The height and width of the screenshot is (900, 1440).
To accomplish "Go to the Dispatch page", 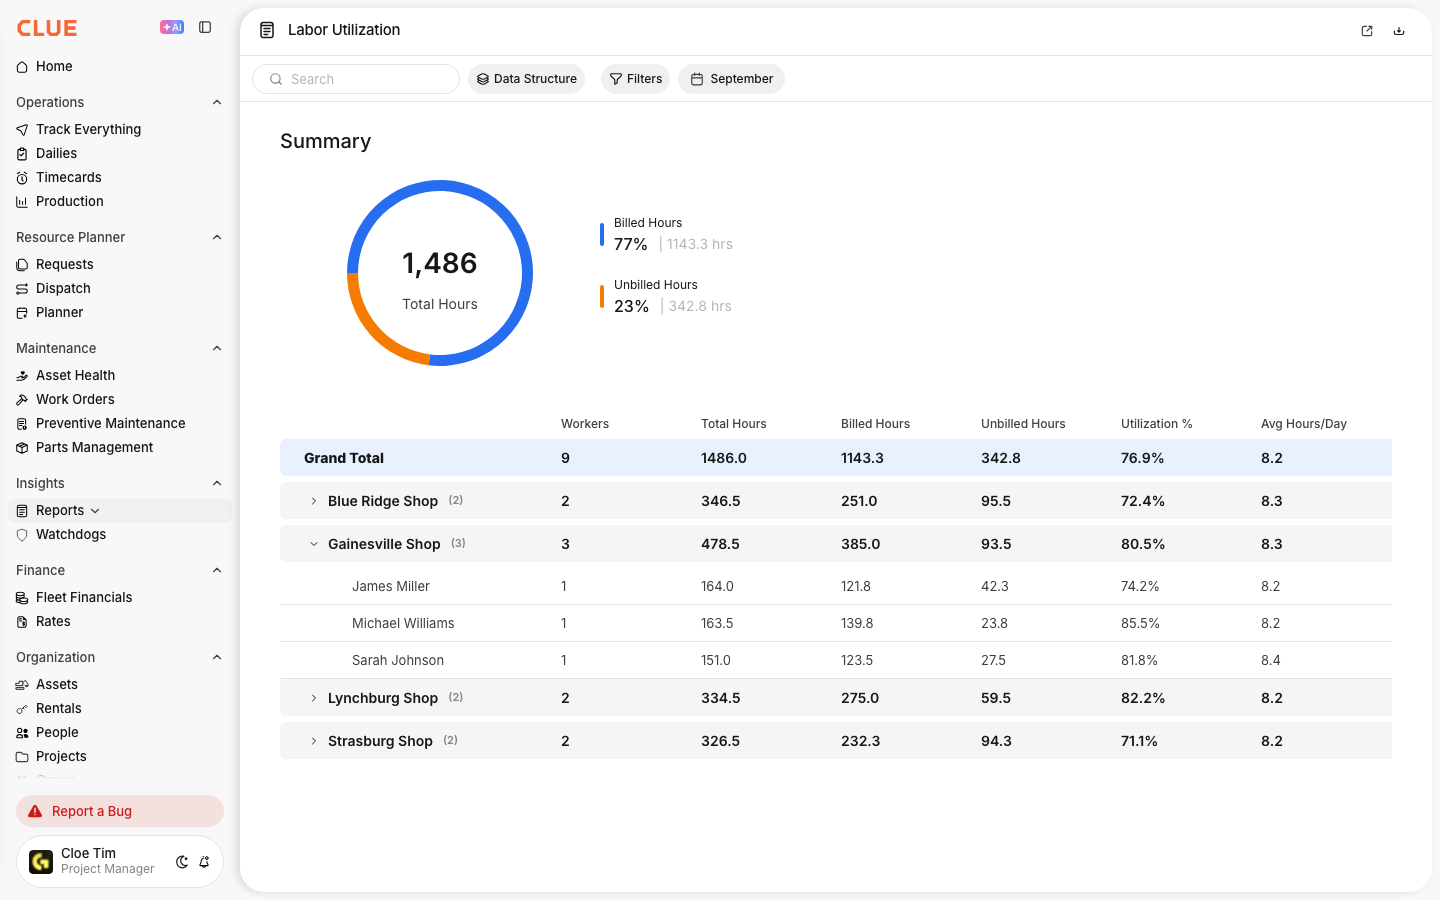I will tap(63, 288).
